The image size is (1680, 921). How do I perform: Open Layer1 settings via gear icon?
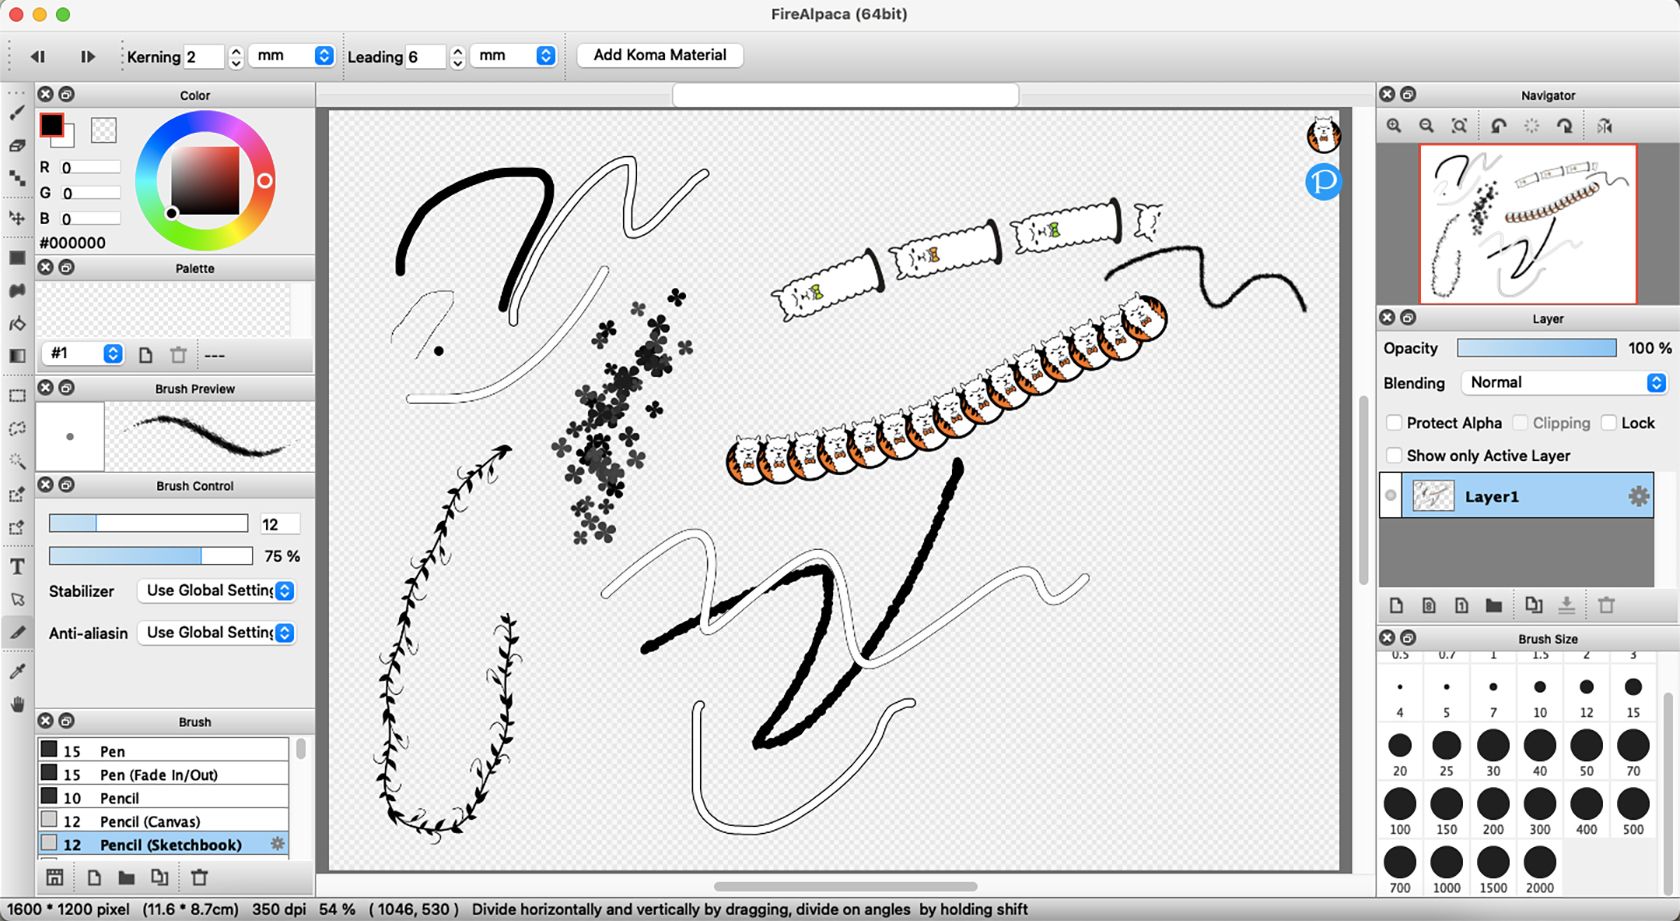(x=1639, y=495)
